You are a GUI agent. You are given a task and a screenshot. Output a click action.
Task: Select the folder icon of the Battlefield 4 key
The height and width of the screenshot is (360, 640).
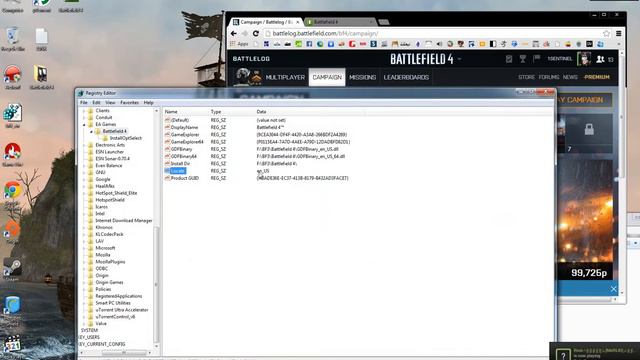click(98, 131)
